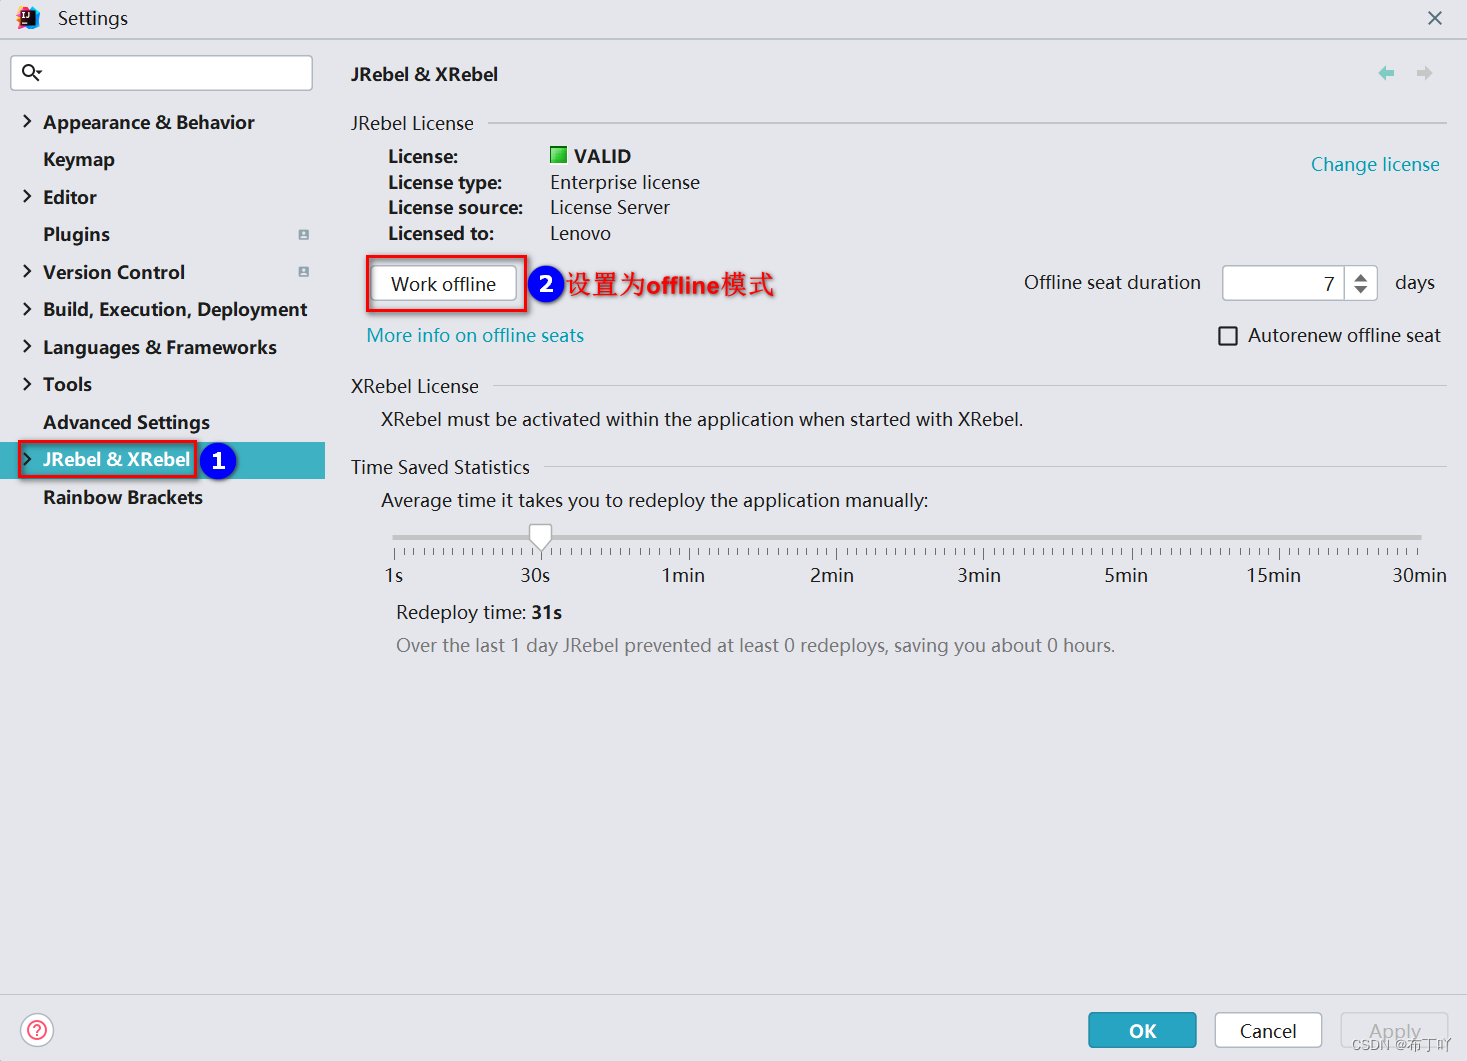Select Keymap settings page
1467x1061 pixels.
79,159
